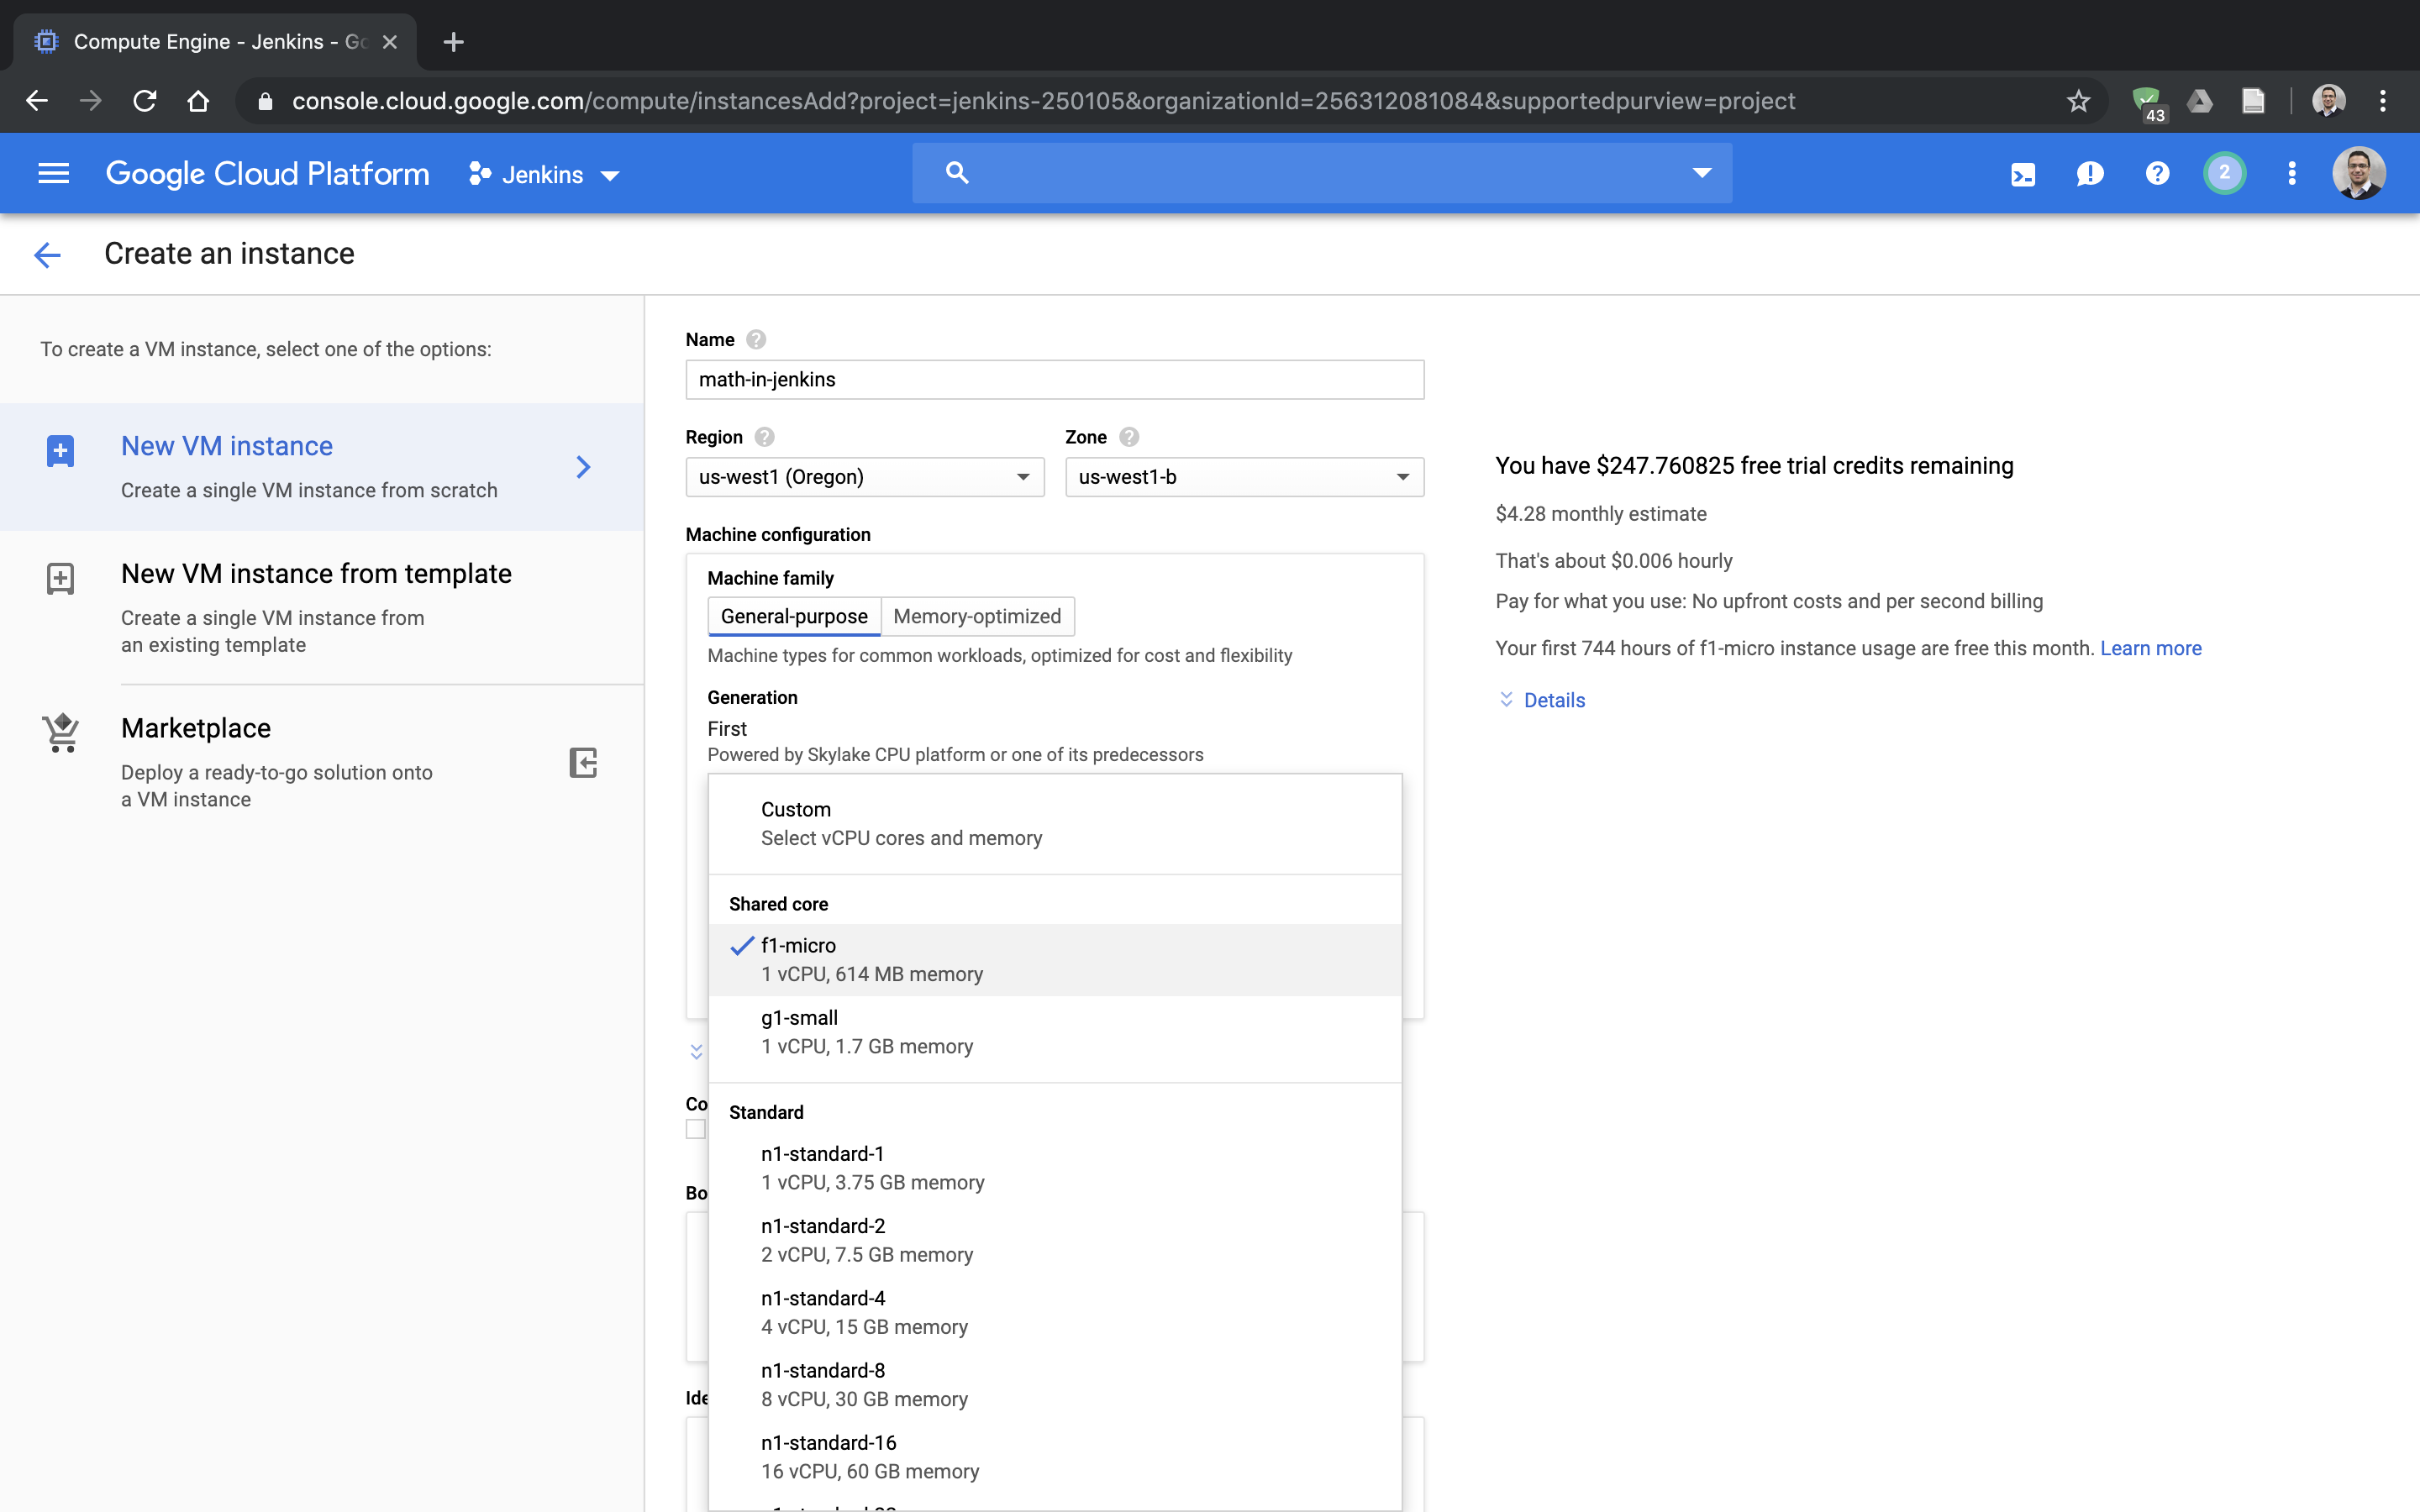Click the help icon next to Name
Viewport: 2420px width, 1512px height.
tap(756, 340)
